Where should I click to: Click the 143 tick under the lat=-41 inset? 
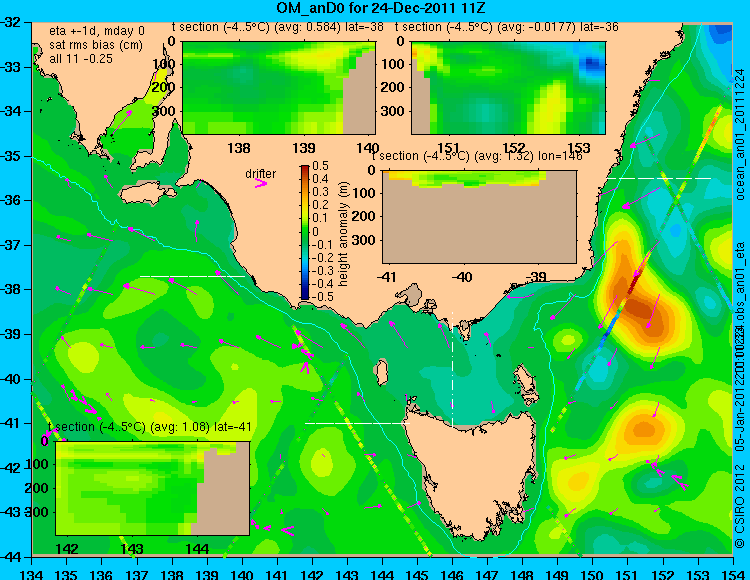132,549
